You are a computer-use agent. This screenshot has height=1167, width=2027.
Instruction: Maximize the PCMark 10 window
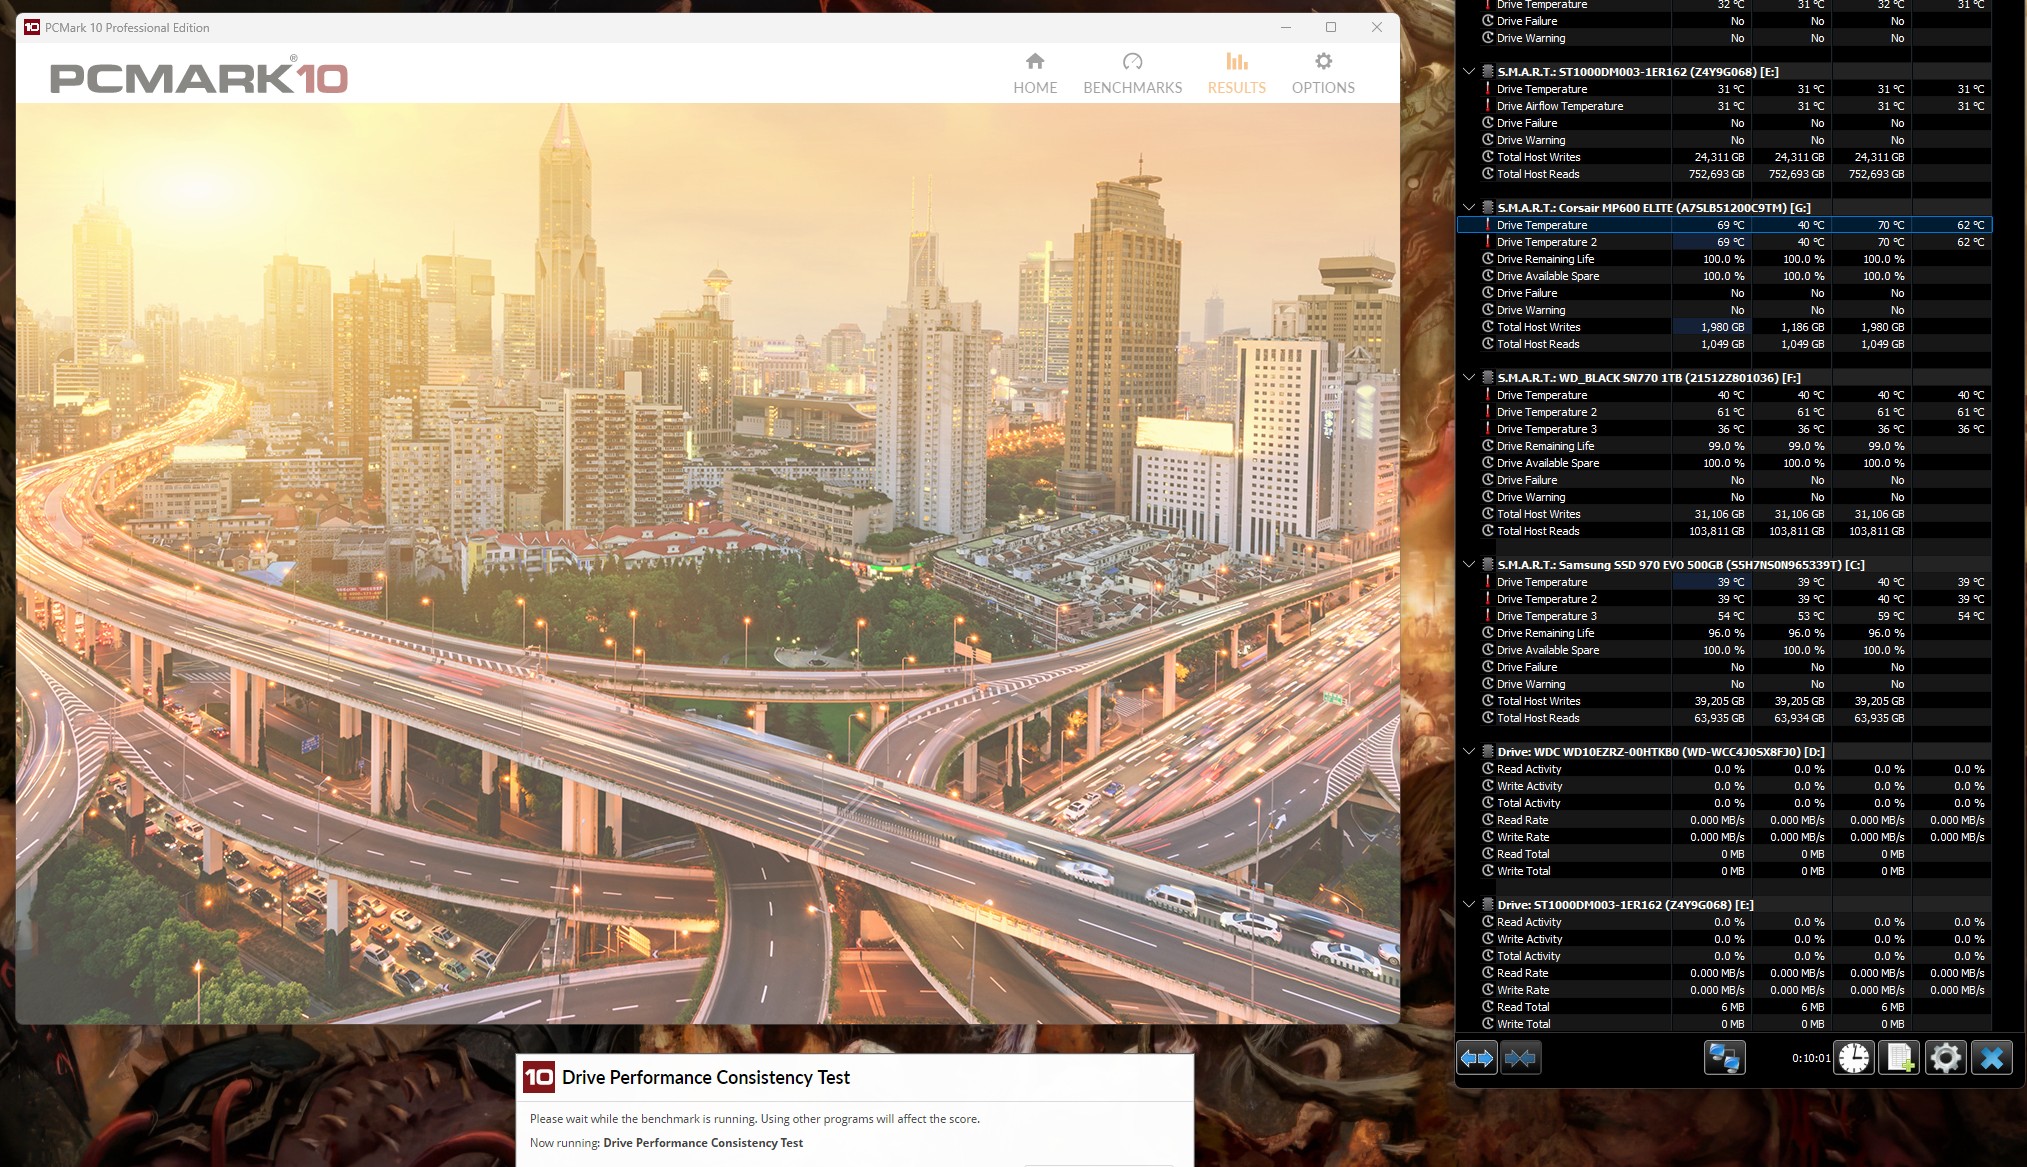[x=1331, y=27]
